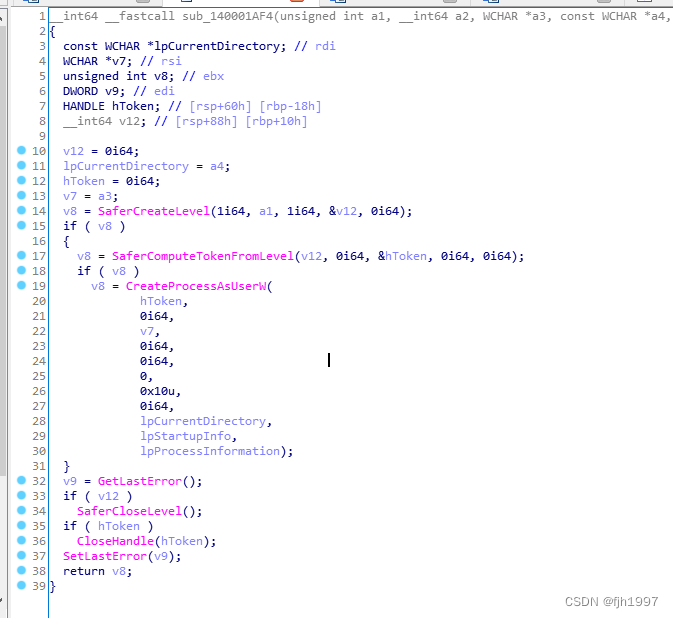673x618 pixels.
Task: Click &v12 argument in SaferCreateLevel call
Action: point(343,211)
